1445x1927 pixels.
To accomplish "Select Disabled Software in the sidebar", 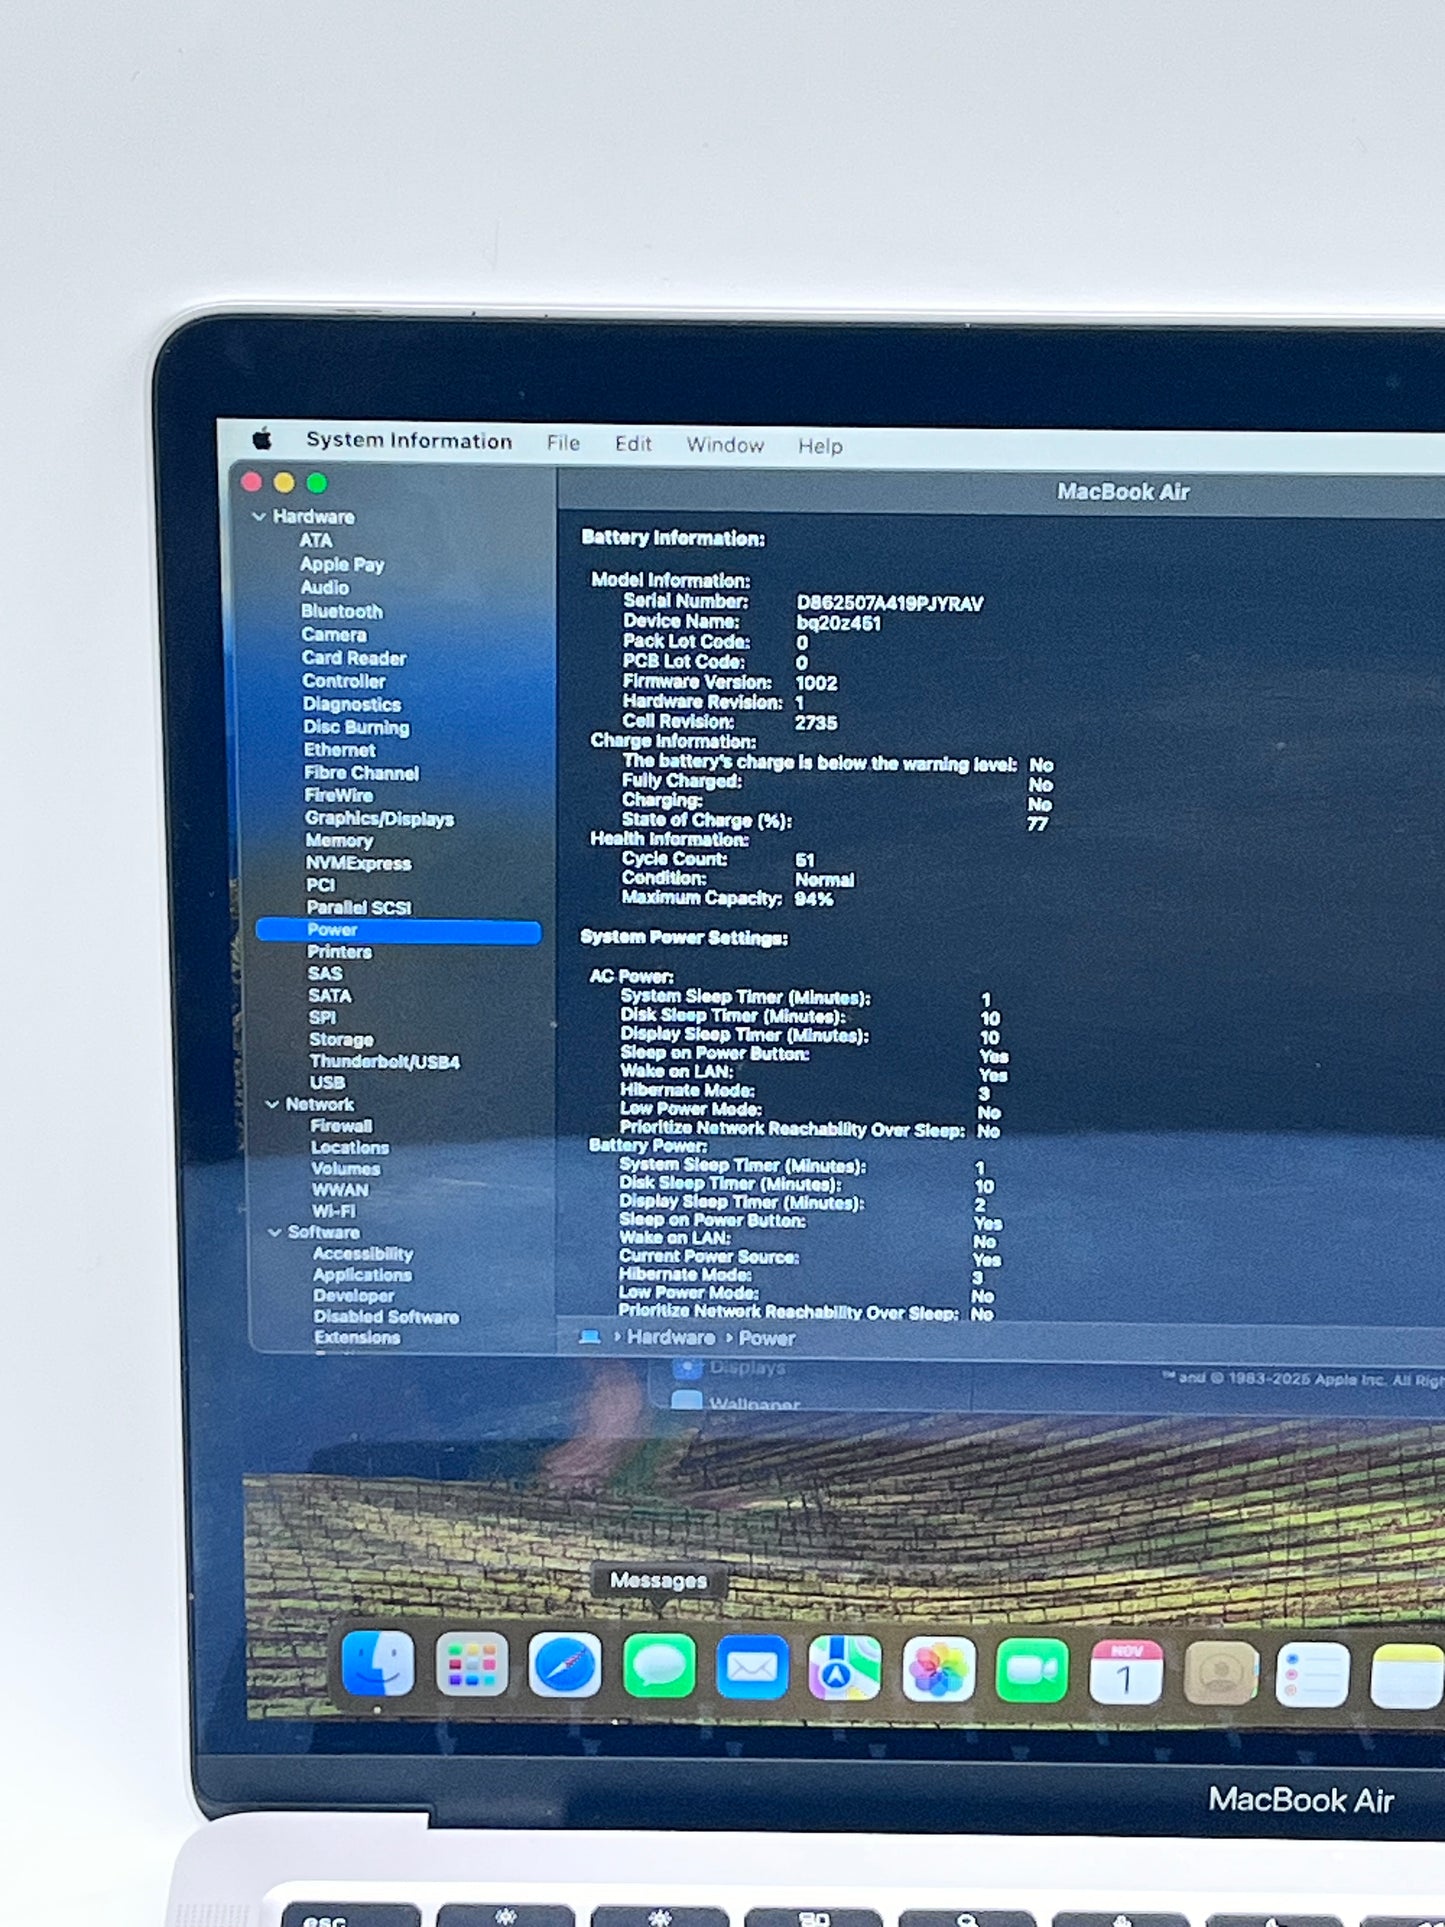I will 386,1316.
